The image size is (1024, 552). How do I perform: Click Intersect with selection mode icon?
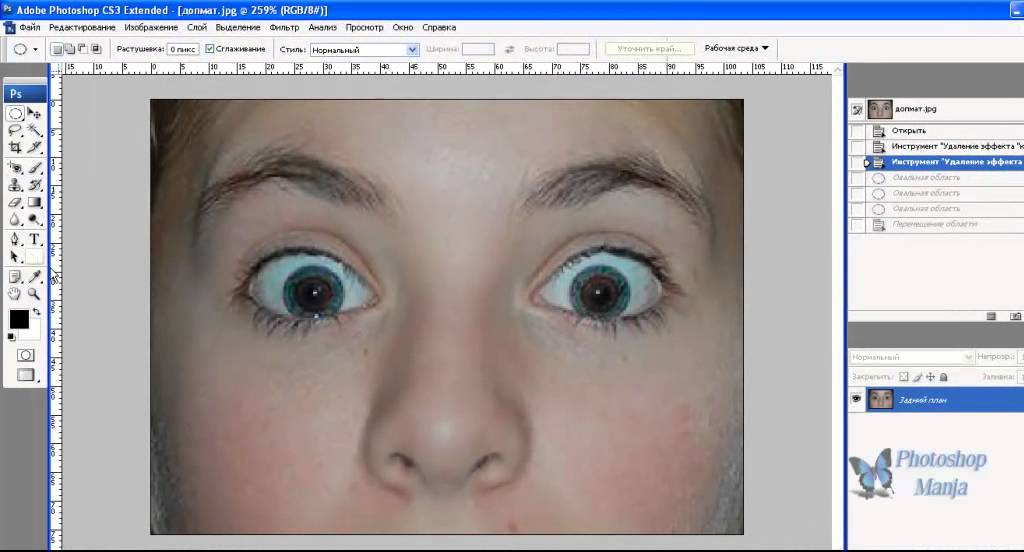(96, 49)
